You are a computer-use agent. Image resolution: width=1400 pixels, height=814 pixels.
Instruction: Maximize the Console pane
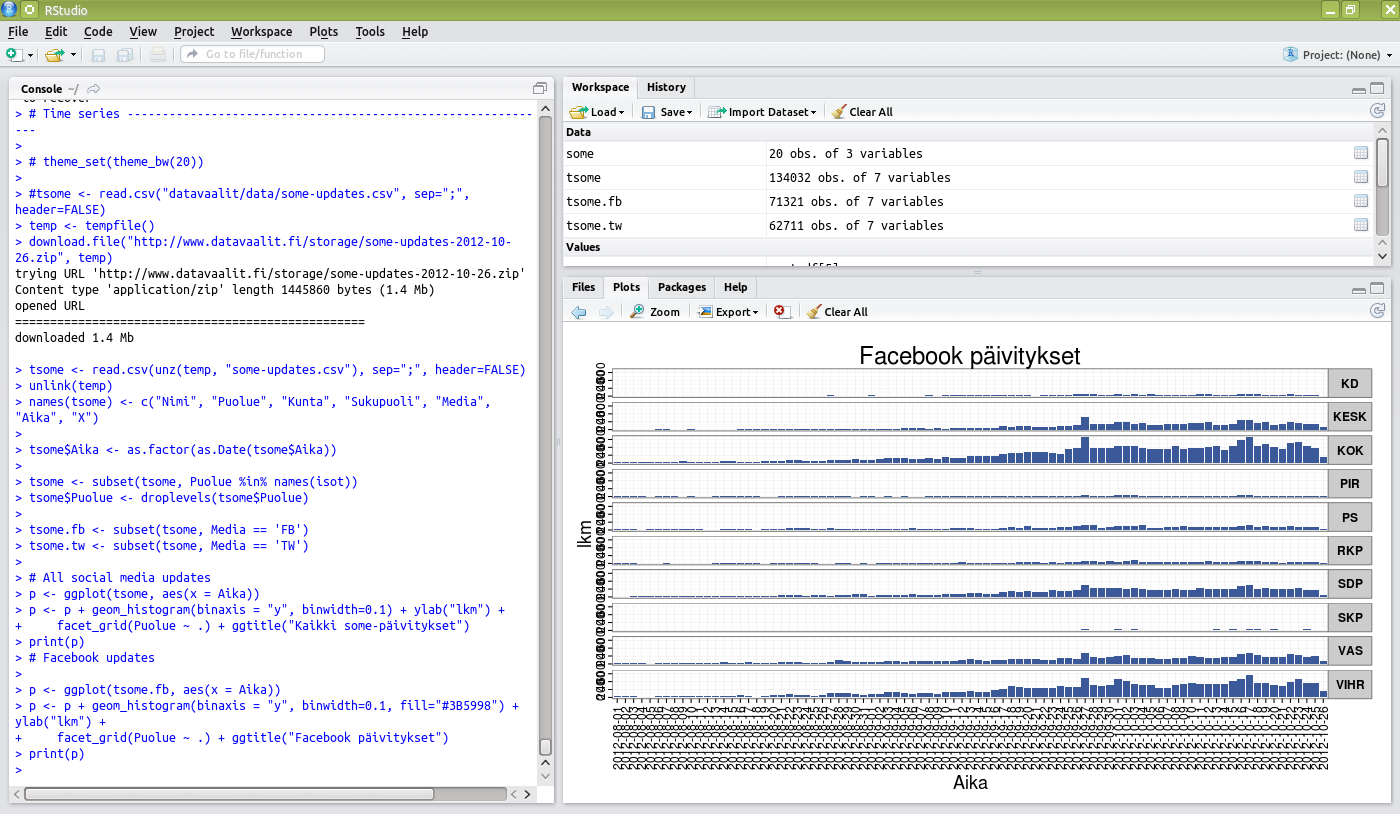click(540, 88)
